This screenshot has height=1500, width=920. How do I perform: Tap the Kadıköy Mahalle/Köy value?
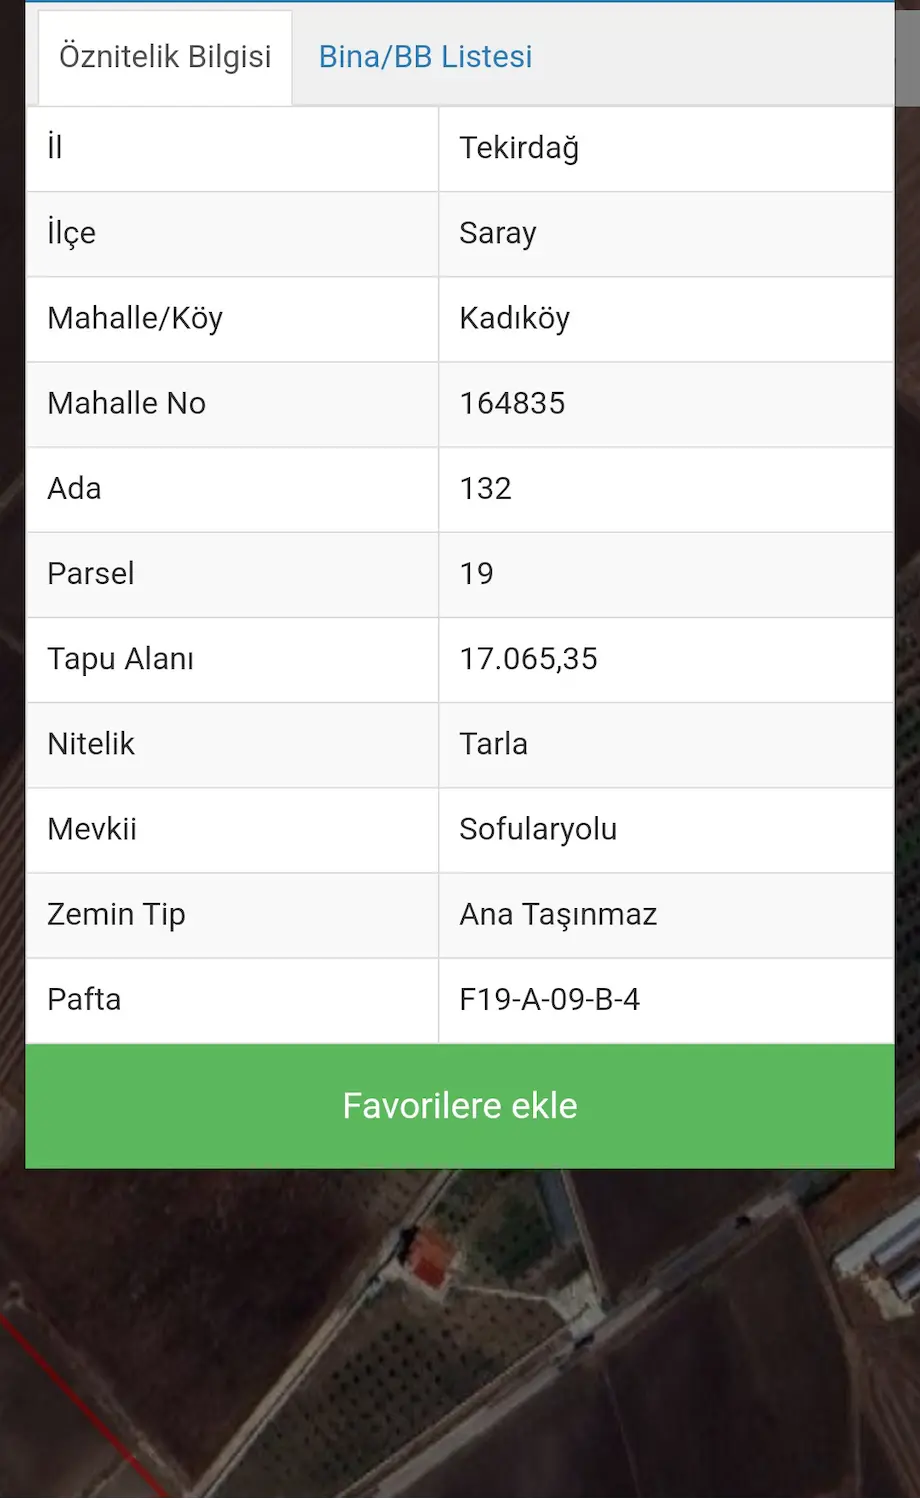pos(514,318)
